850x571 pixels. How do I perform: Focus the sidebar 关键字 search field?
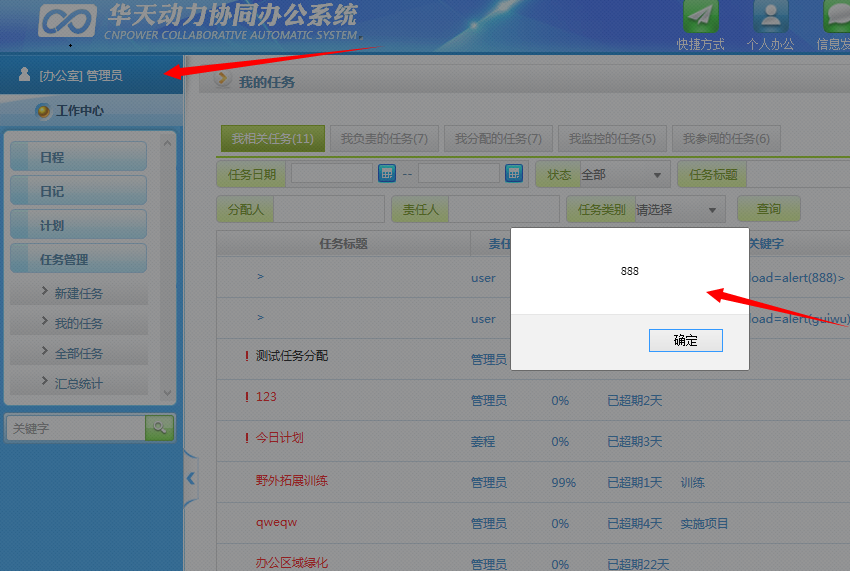point(76,428)
